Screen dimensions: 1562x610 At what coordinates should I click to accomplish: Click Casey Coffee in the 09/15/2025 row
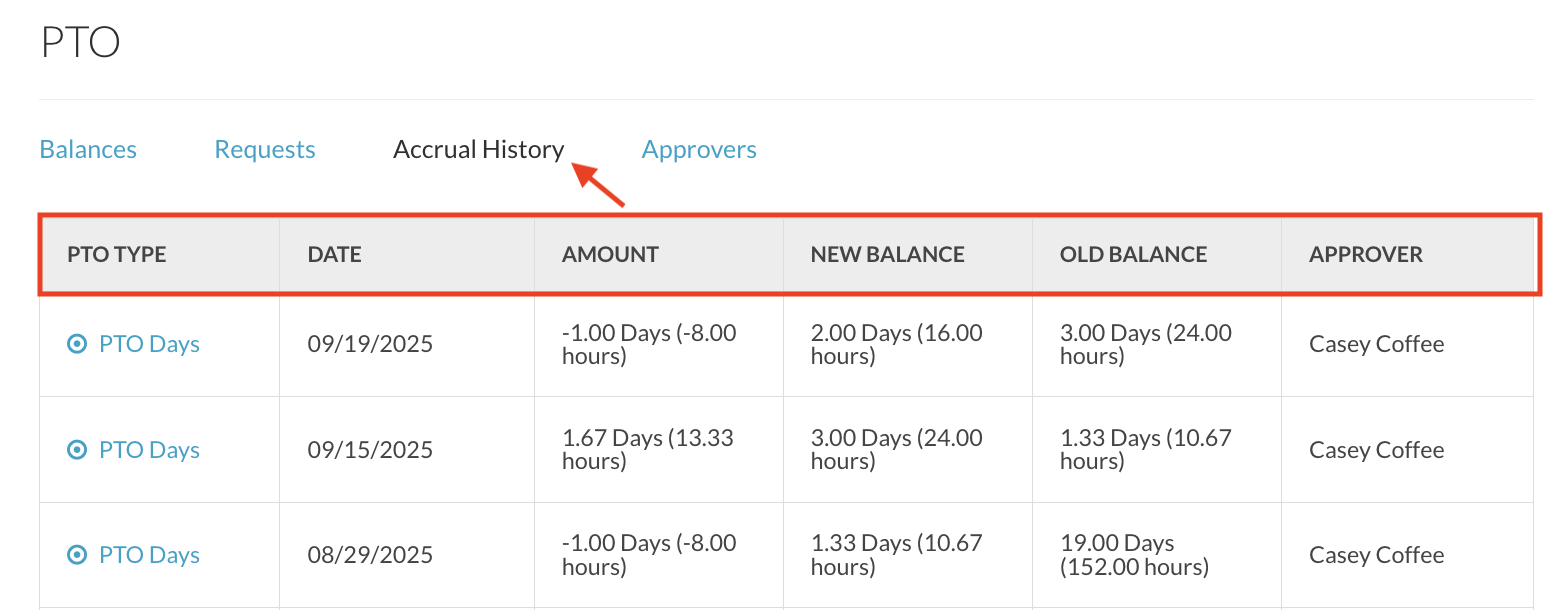point(1376,450)
